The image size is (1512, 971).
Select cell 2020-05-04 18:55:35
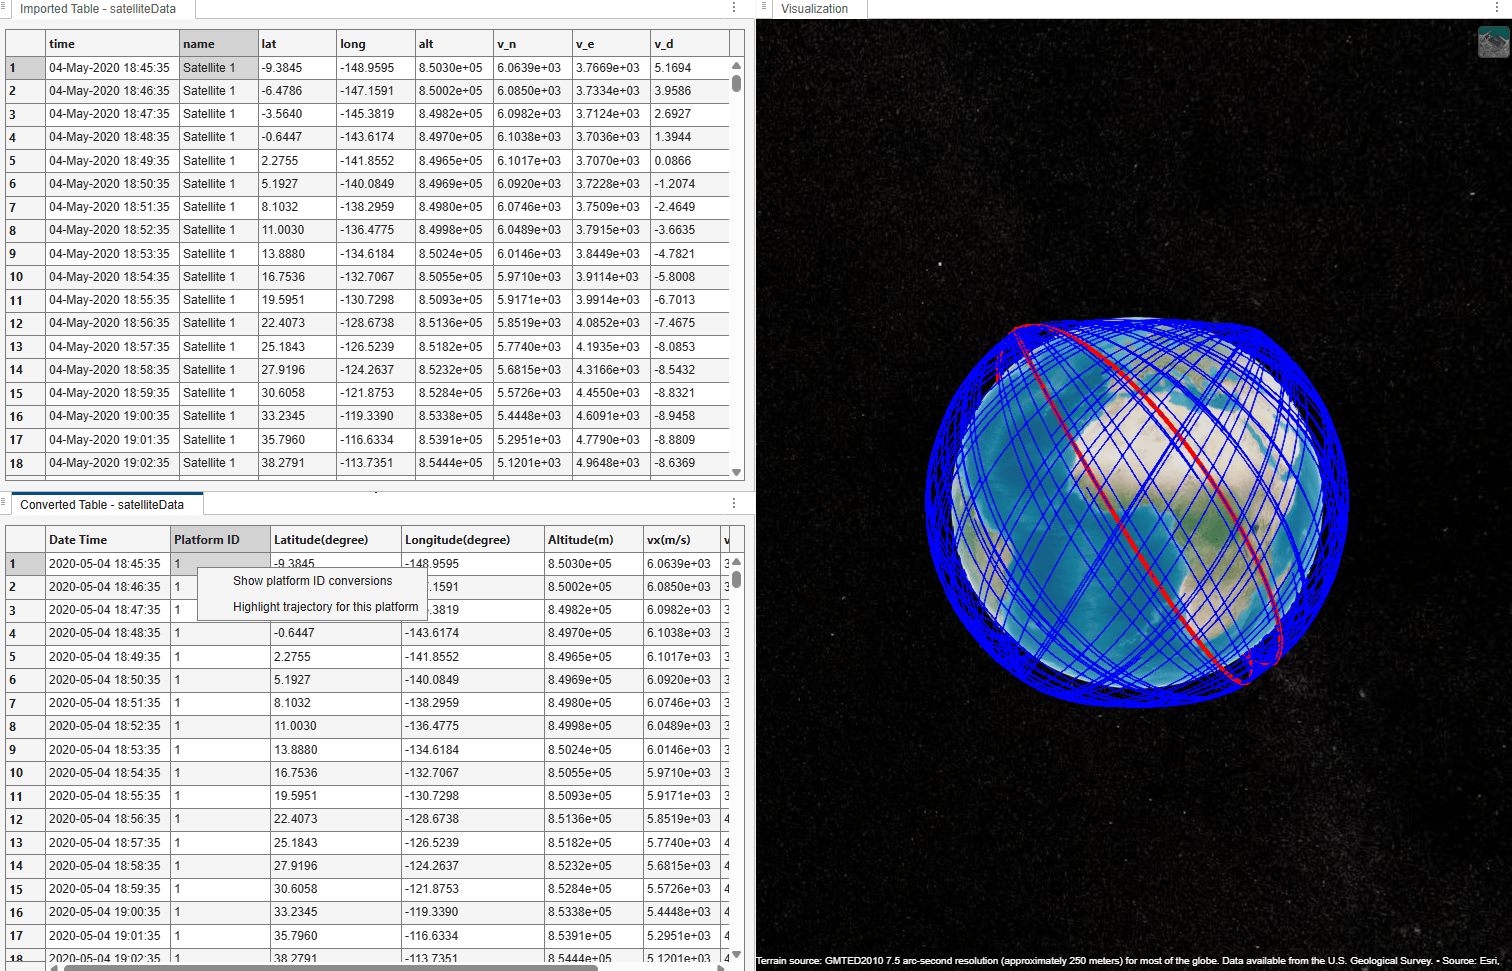108,796
